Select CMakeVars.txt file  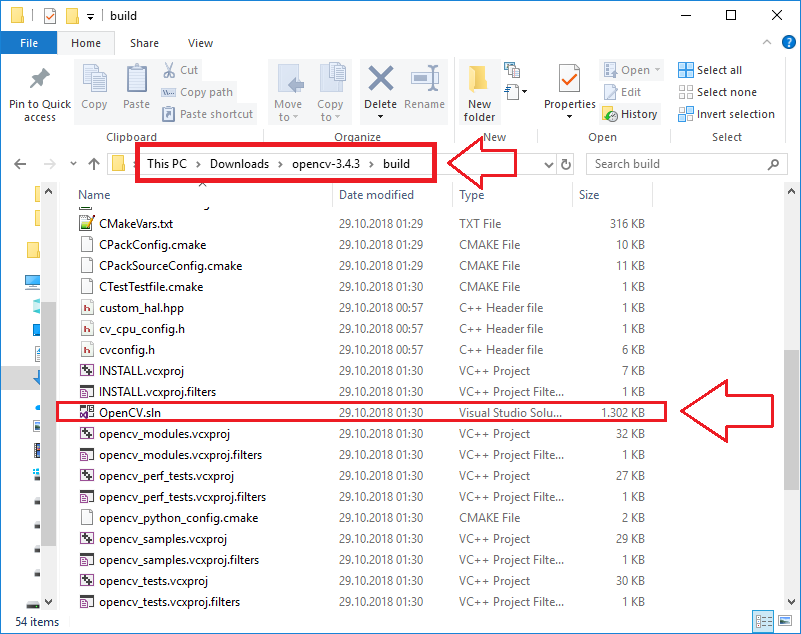pyautogui.click(x=361, y=224)
